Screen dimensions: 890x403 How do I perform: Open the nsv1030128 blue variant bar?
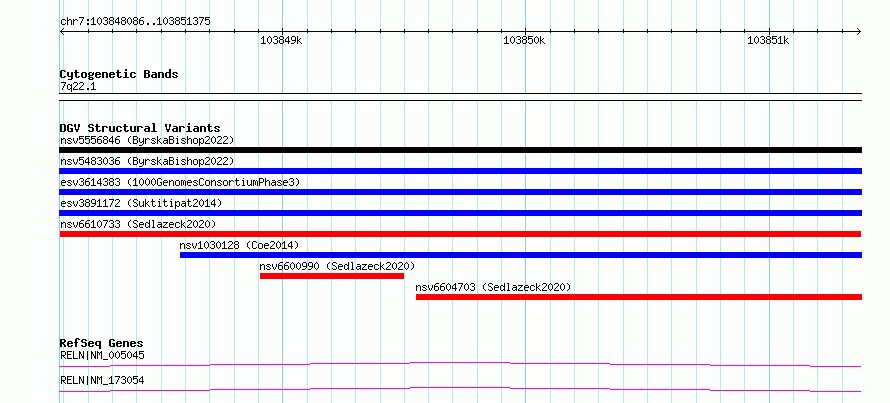point(520,255)
